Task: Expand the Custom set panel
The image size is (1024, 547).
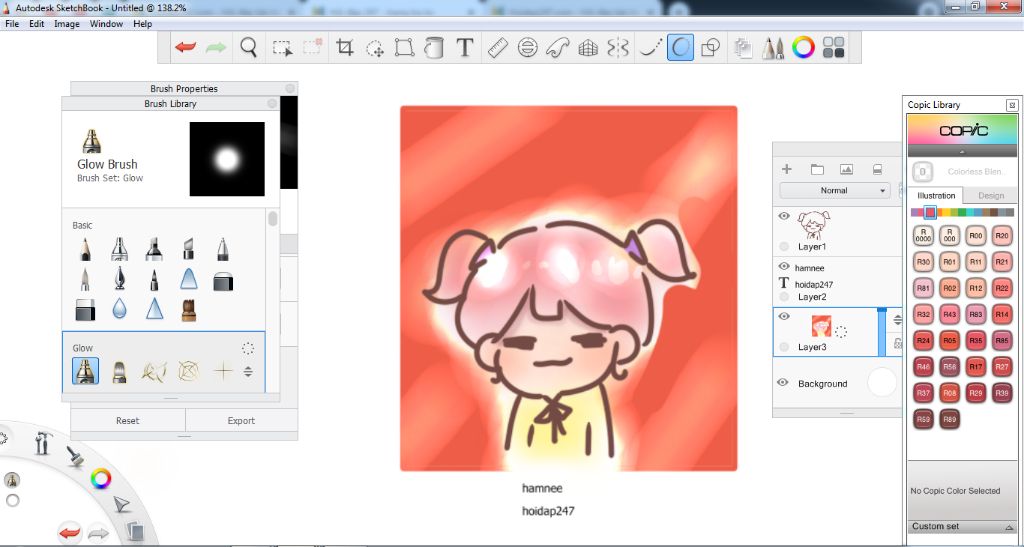Action: pyautogui.click(x=1010, y=527)
